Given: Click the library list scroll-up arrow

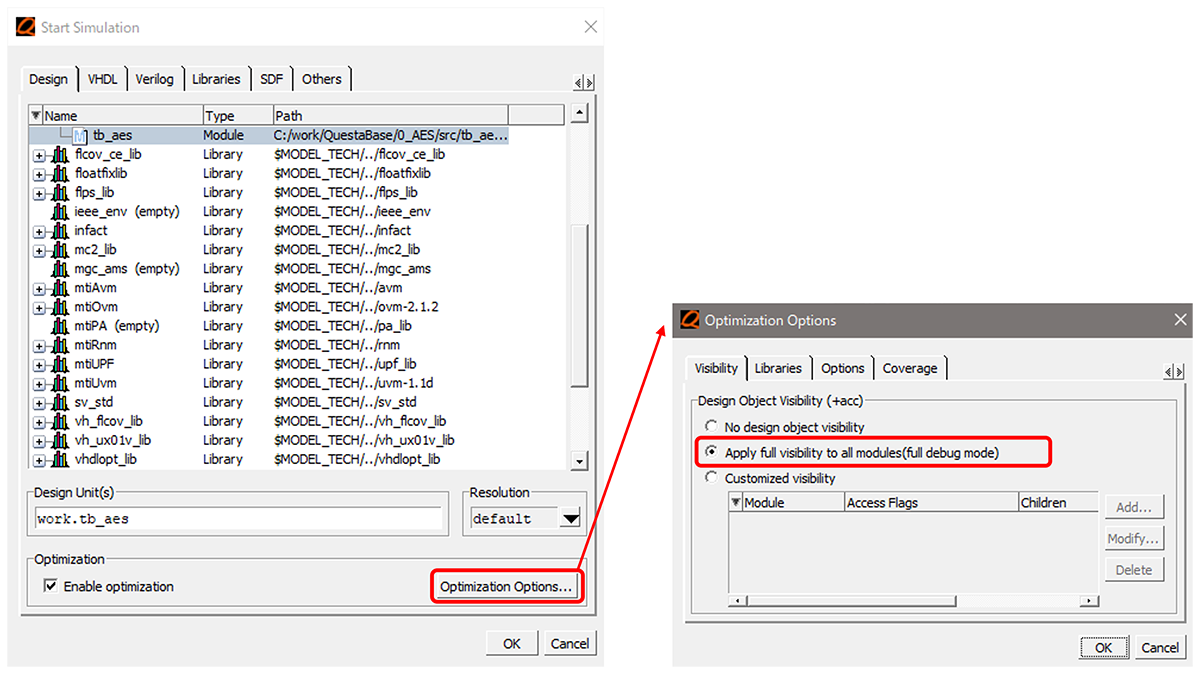Looking at the screenshot, I should click(579, 115).
